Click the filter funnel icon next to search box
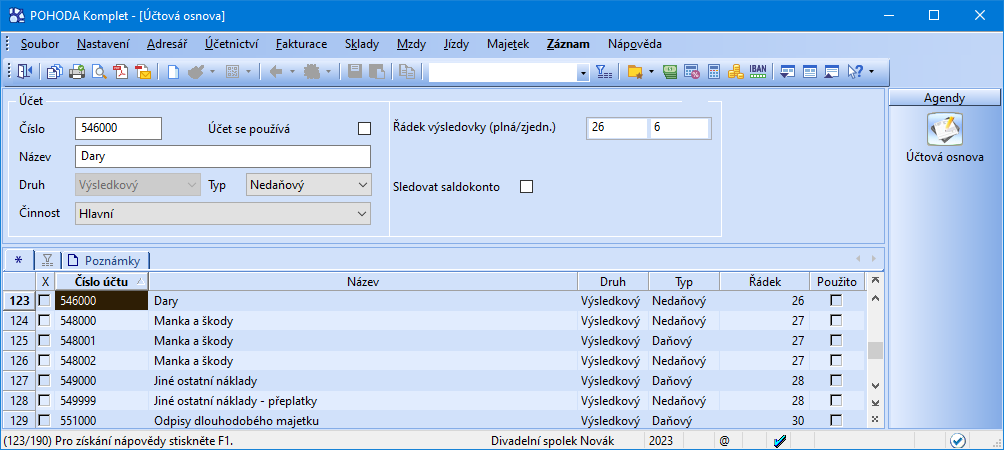1004x450 pixels. tap(604, 72)
